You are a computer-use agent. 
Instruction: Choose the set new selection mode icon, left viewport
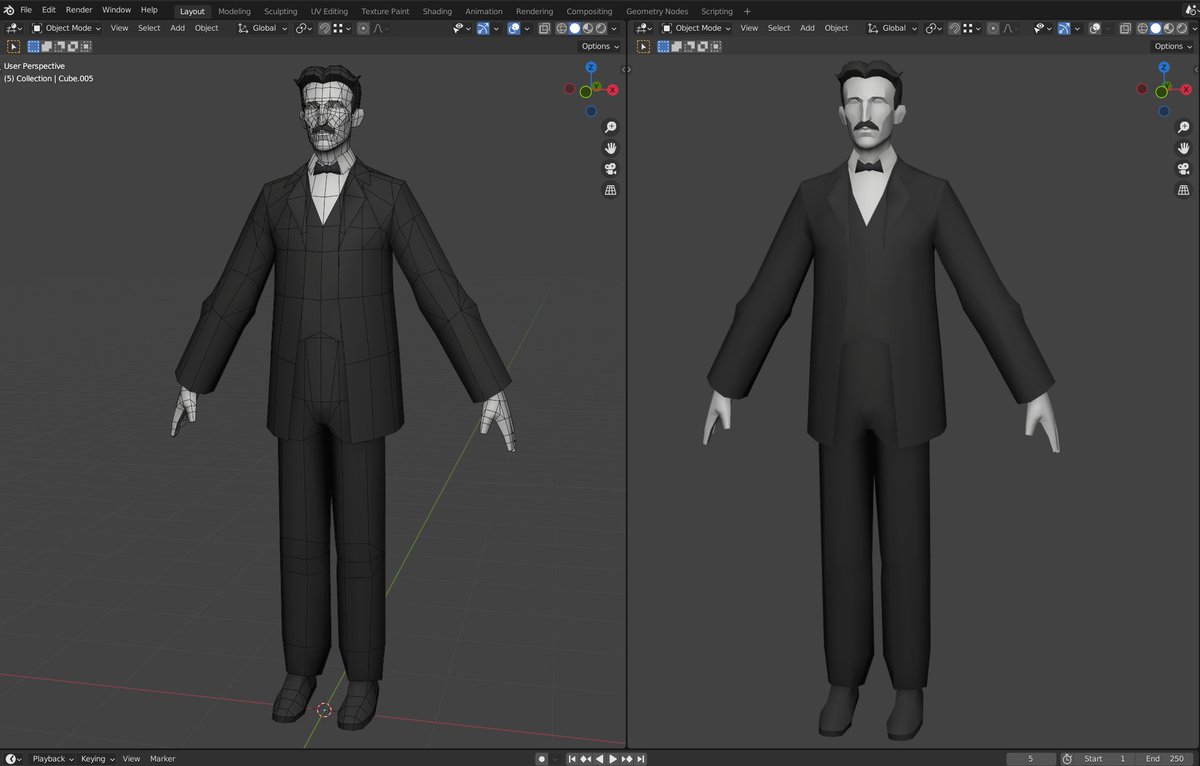35,46
